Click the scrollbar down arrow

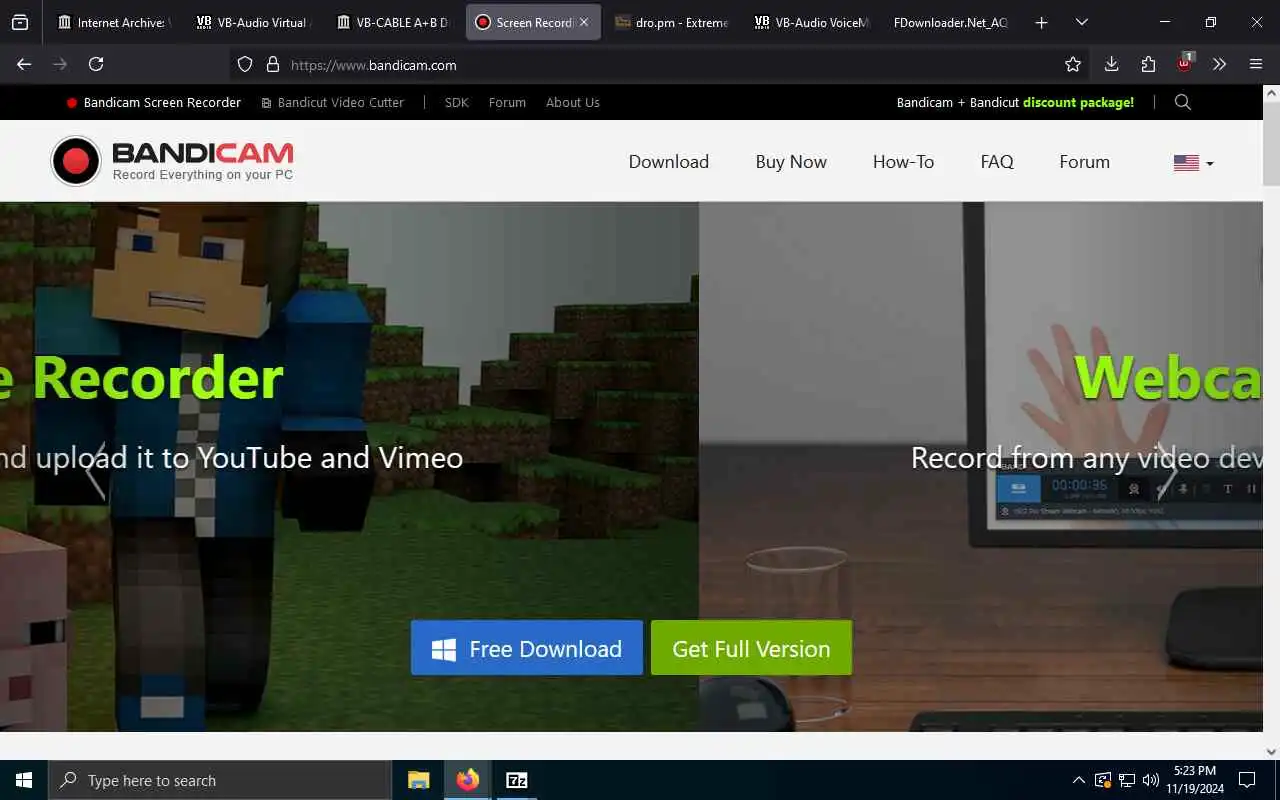tap(1271, 750)
